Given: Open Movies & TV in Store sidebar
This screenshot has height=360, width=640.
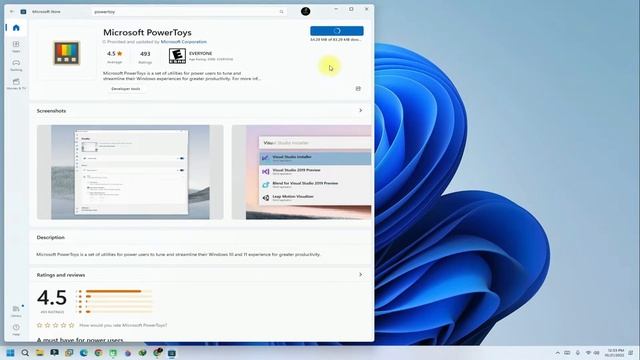Looking at the screenshot, I should [16, 84].
